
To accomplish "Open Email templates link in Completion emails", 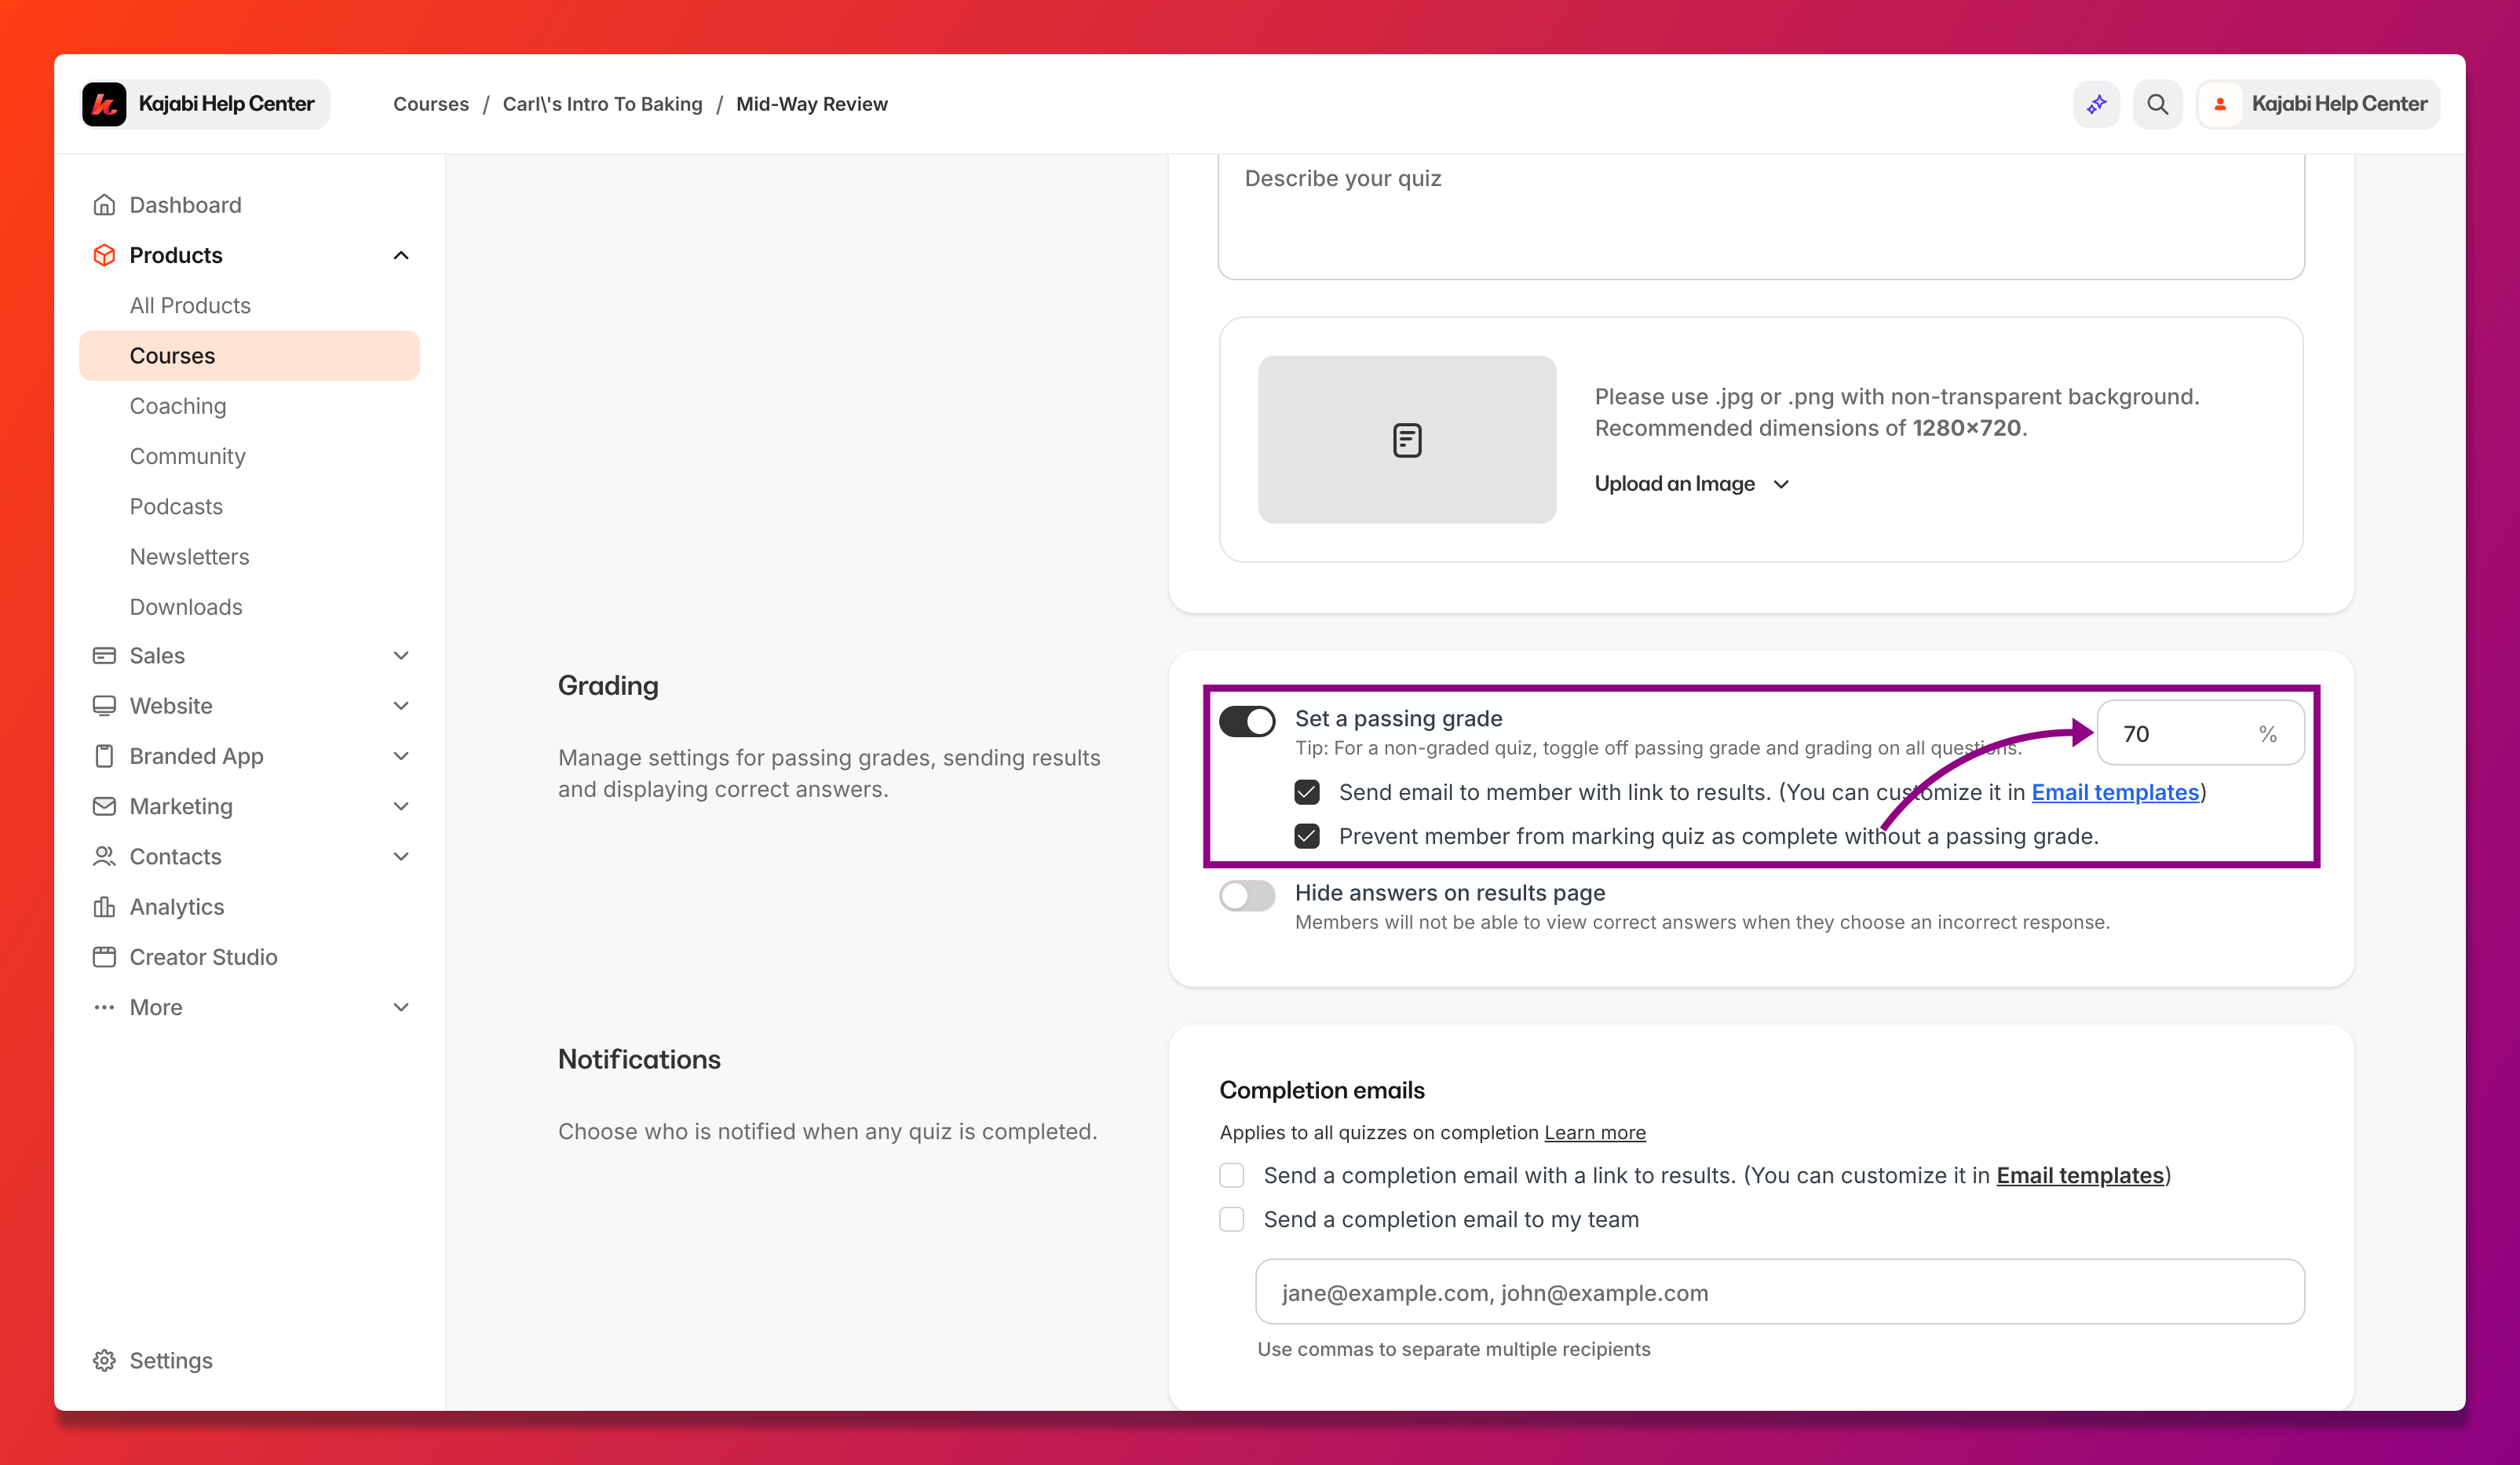I will tap(2080, 1175).
